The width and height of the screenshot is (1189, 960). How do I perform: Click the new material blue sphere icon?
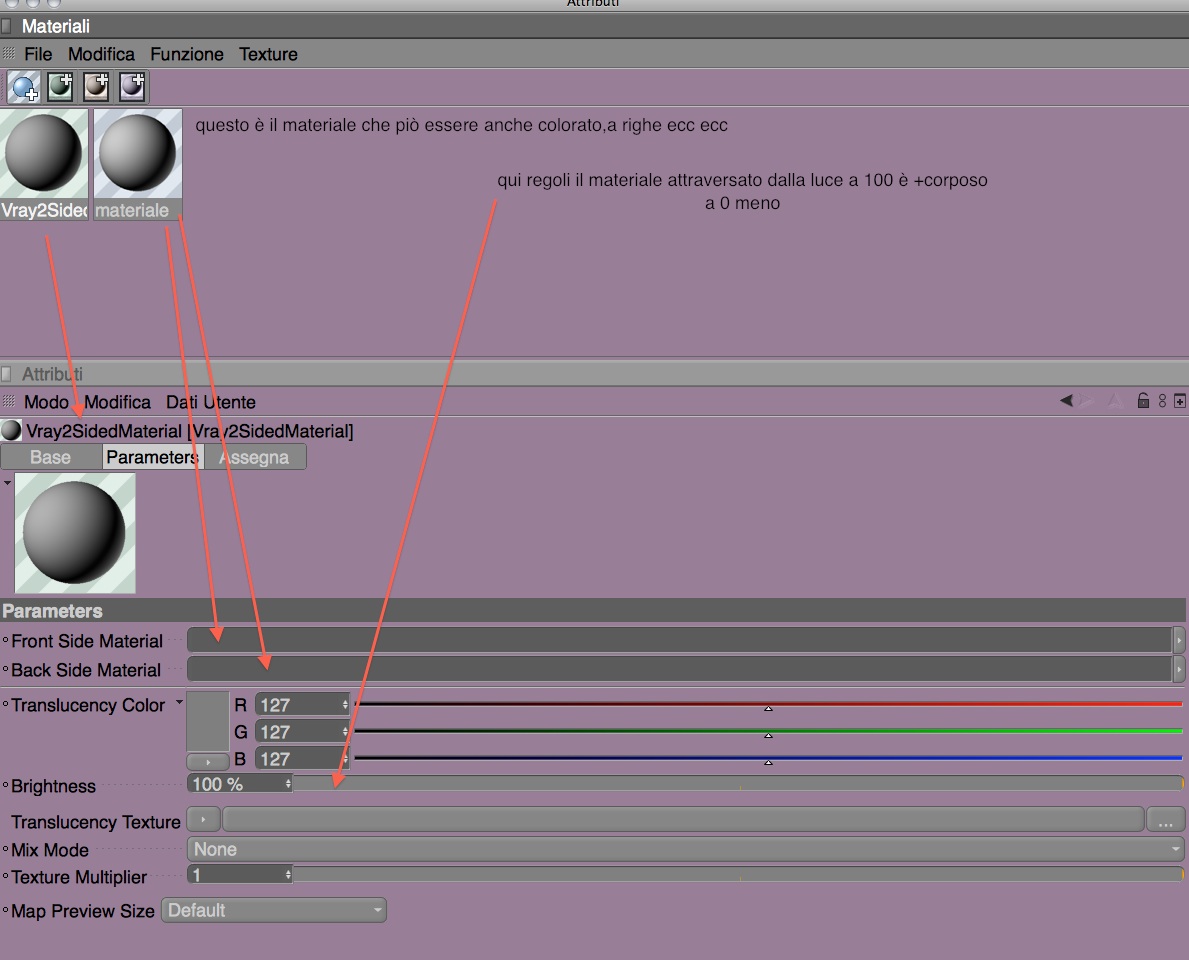click(x=24, y=87)
